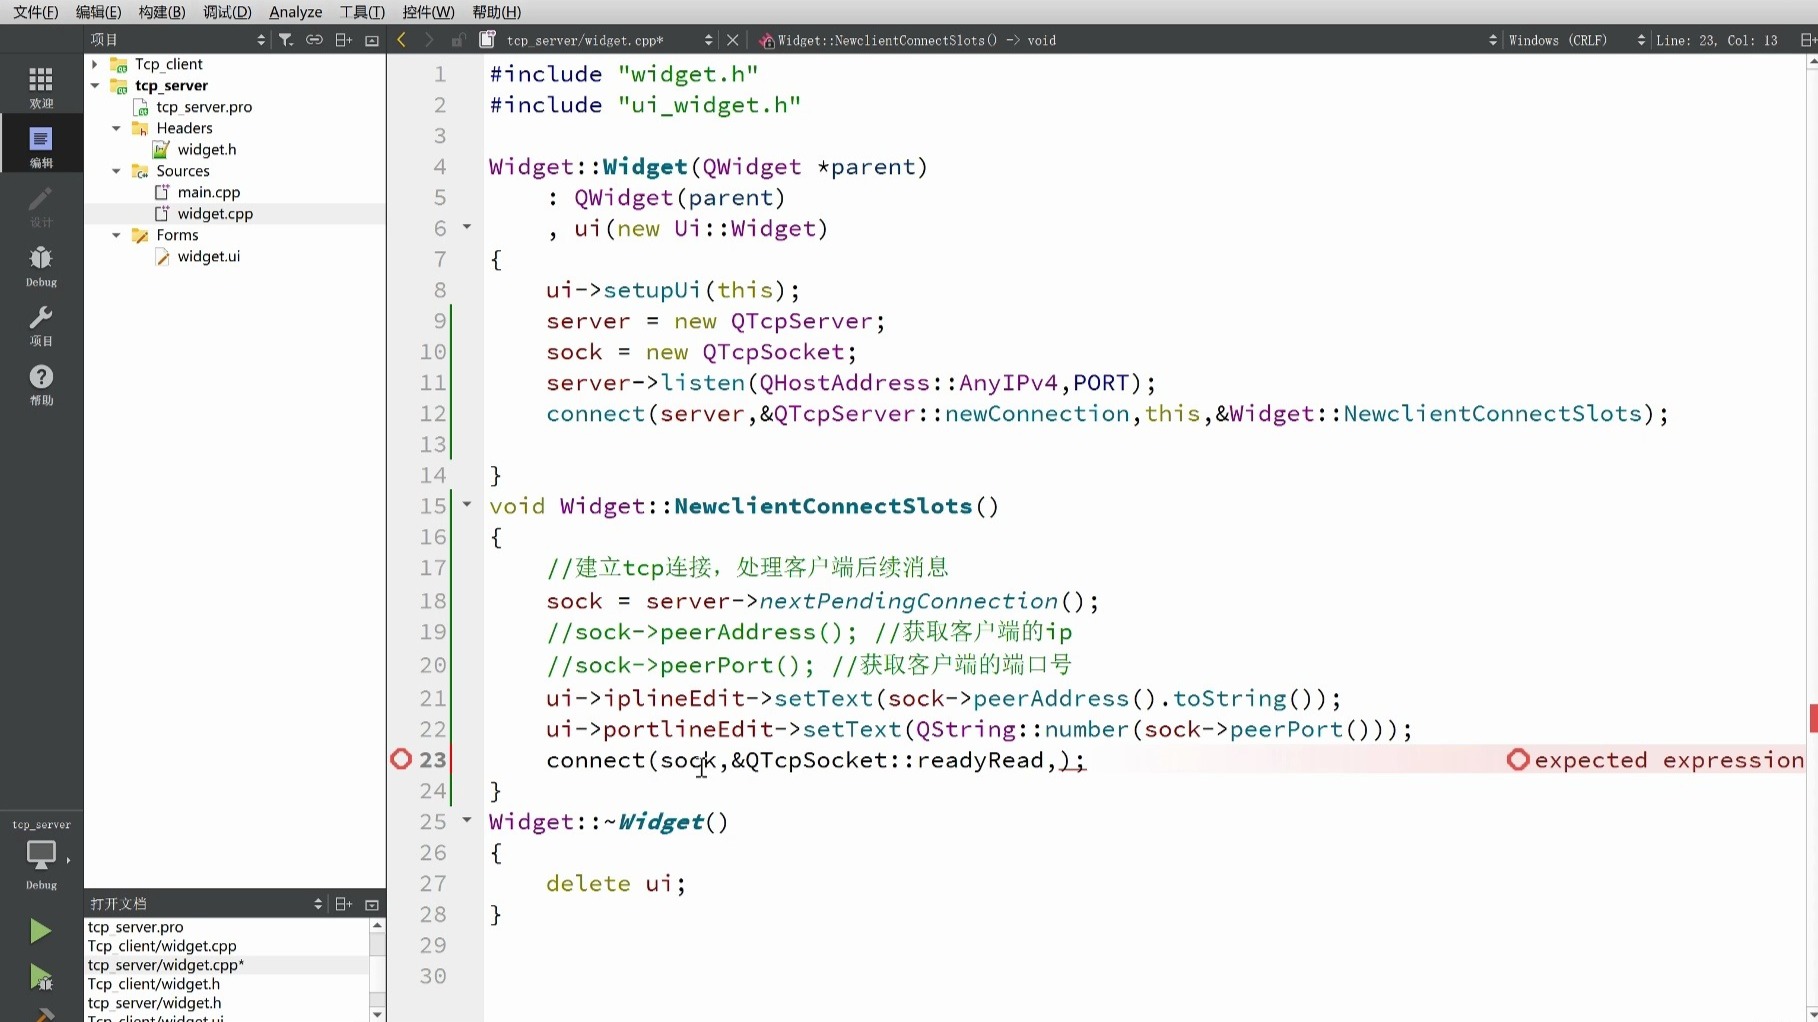Open the Help (帮助) menu
Viewport: 1818px width, 1022px height.
(497, 12)
